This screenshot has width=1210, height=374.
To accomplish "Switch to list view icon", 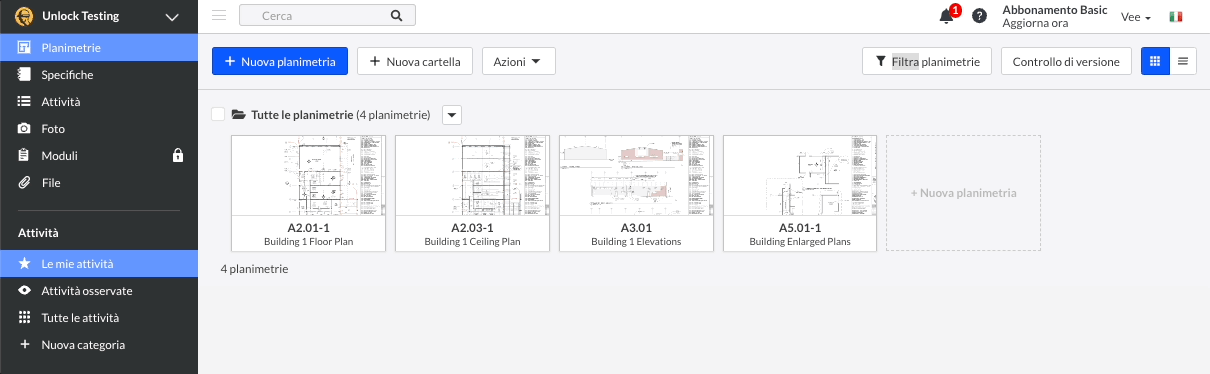I will click(x=1183, y=61).
